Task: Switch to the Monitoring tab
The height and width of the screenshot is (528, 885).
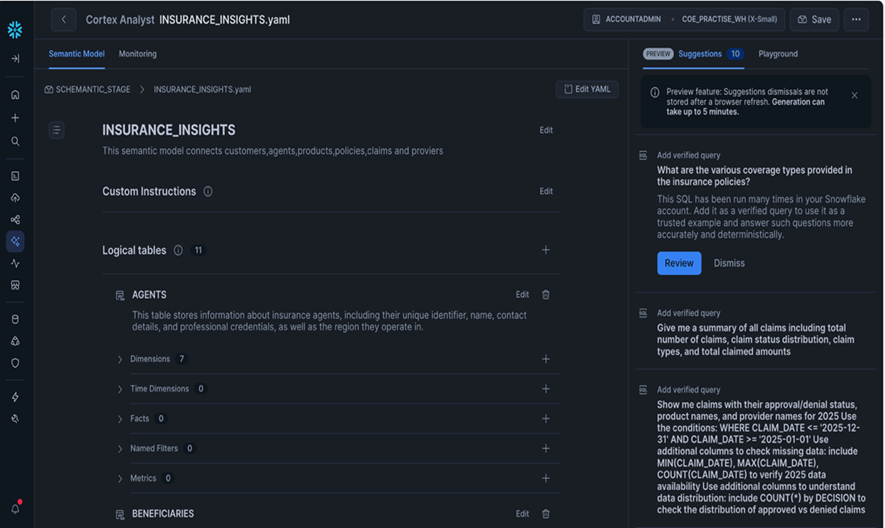Action: coord(137,54)
